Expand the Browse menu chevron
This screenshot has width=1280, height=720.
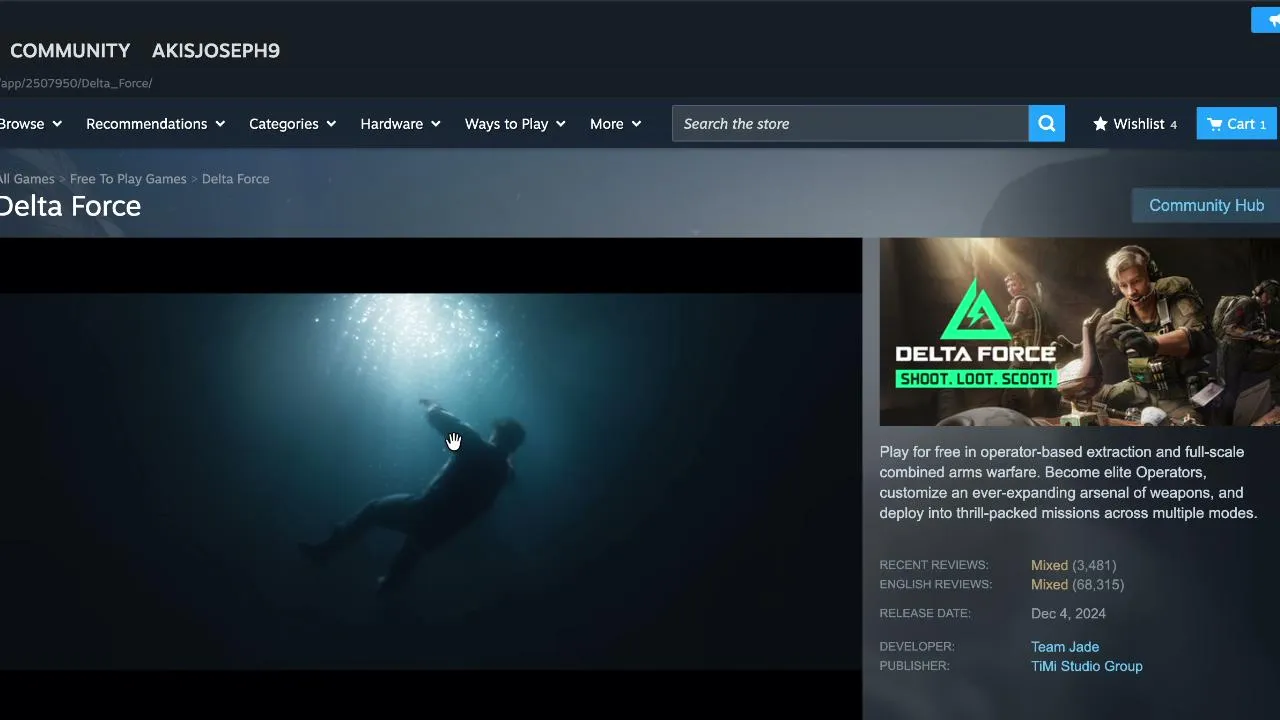(57, 124)
